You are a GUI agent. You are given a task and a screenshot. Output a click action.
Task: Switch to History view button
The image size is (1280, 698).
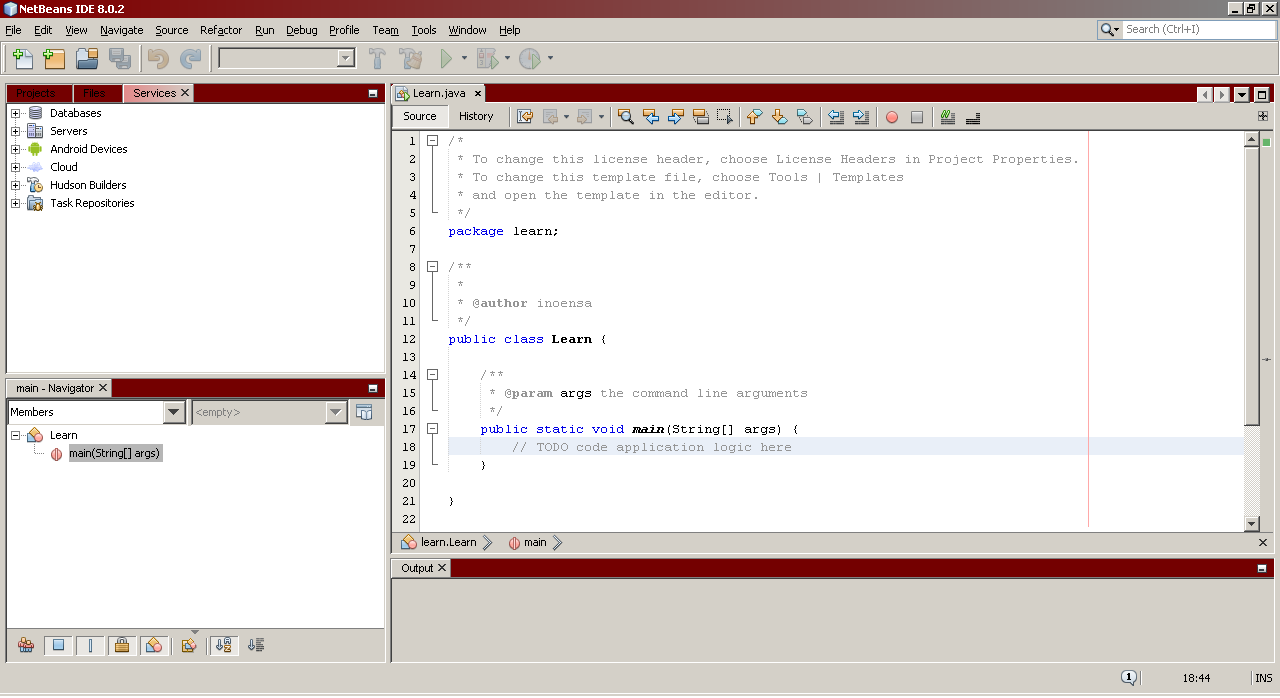(476, 116)
